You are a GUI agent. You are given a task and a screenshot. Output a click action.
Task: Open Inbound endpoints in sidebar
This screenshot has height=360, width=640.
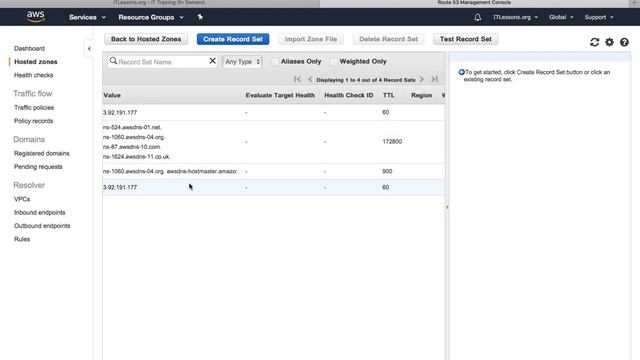click(x=40, y=212)
